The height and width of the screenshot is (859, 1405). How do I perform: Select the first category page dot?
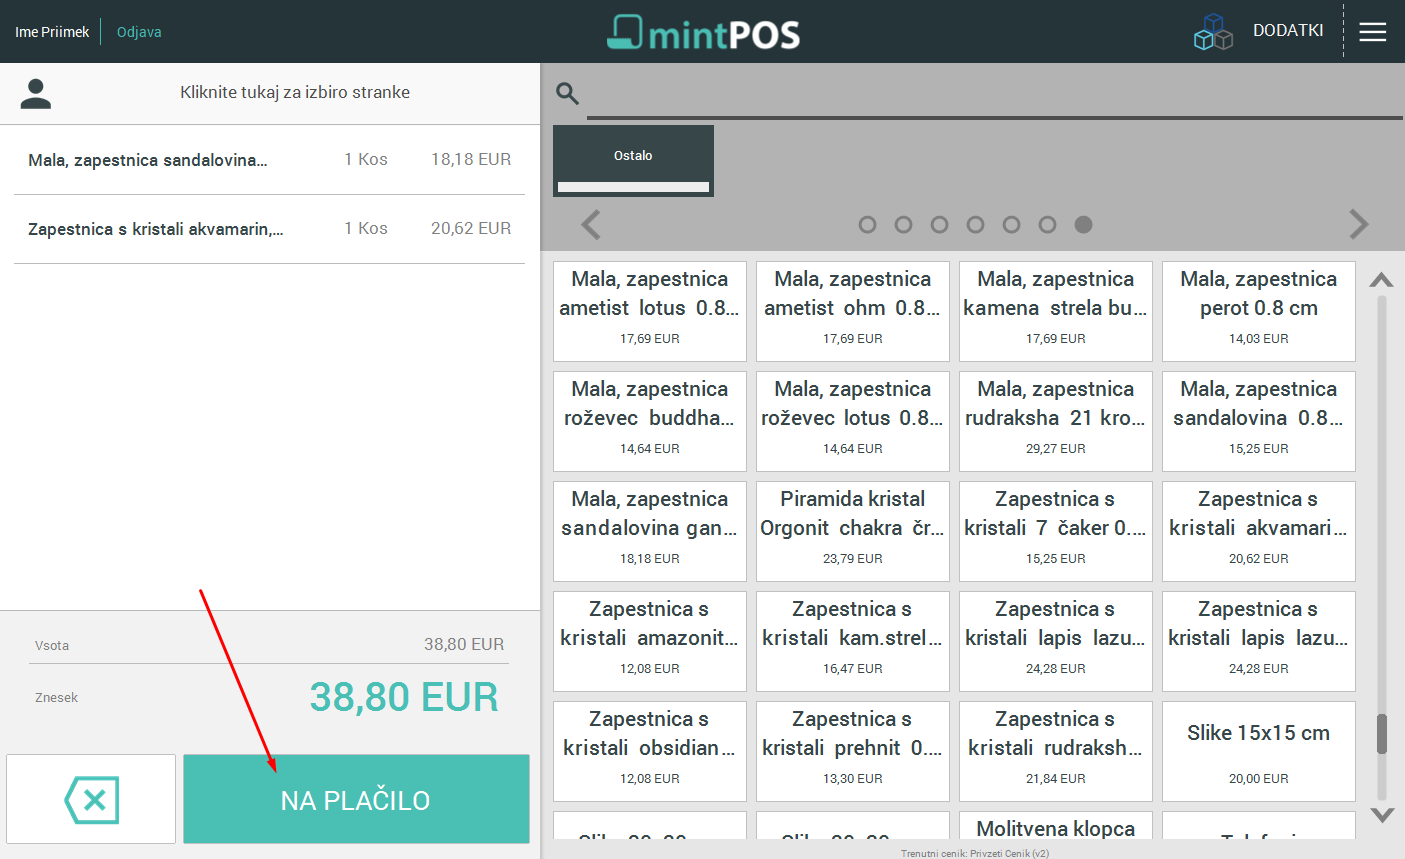tap(867, 225)
